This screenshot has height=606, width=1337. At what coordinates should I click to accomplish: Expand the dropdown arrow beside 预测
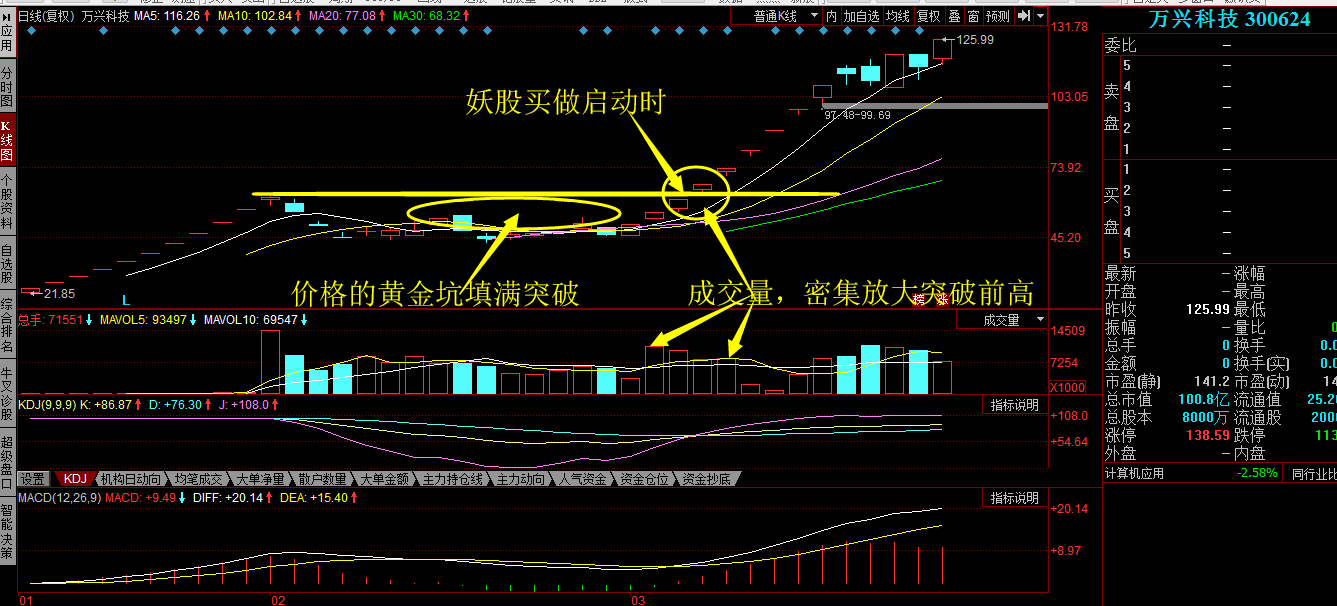[x=1040, y=15]
